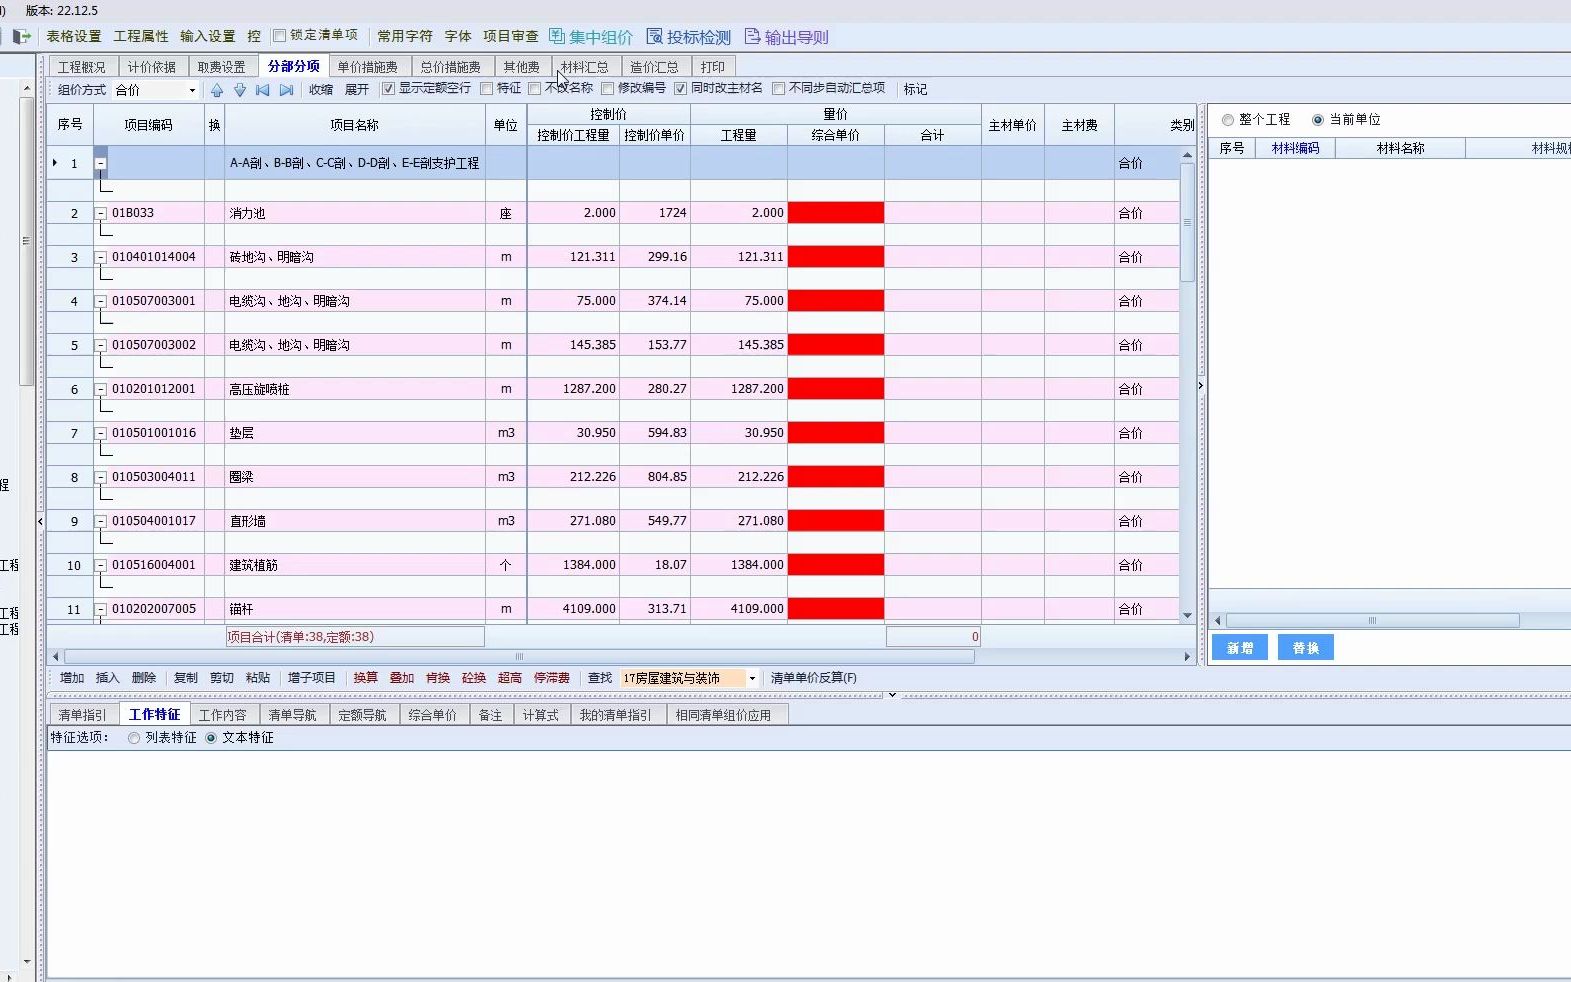Collapse the 010501001016 垫层 expander

coord(101,433)
